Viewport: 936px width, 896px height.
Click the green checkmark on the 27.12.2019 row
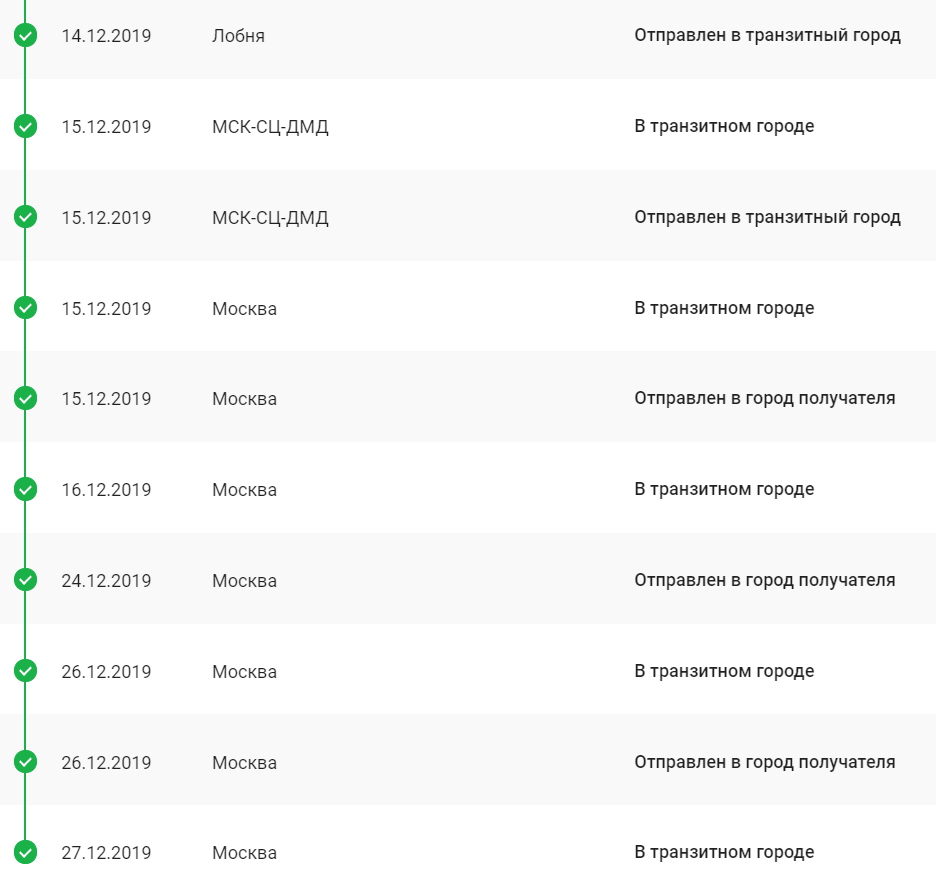tap(26, 853)
